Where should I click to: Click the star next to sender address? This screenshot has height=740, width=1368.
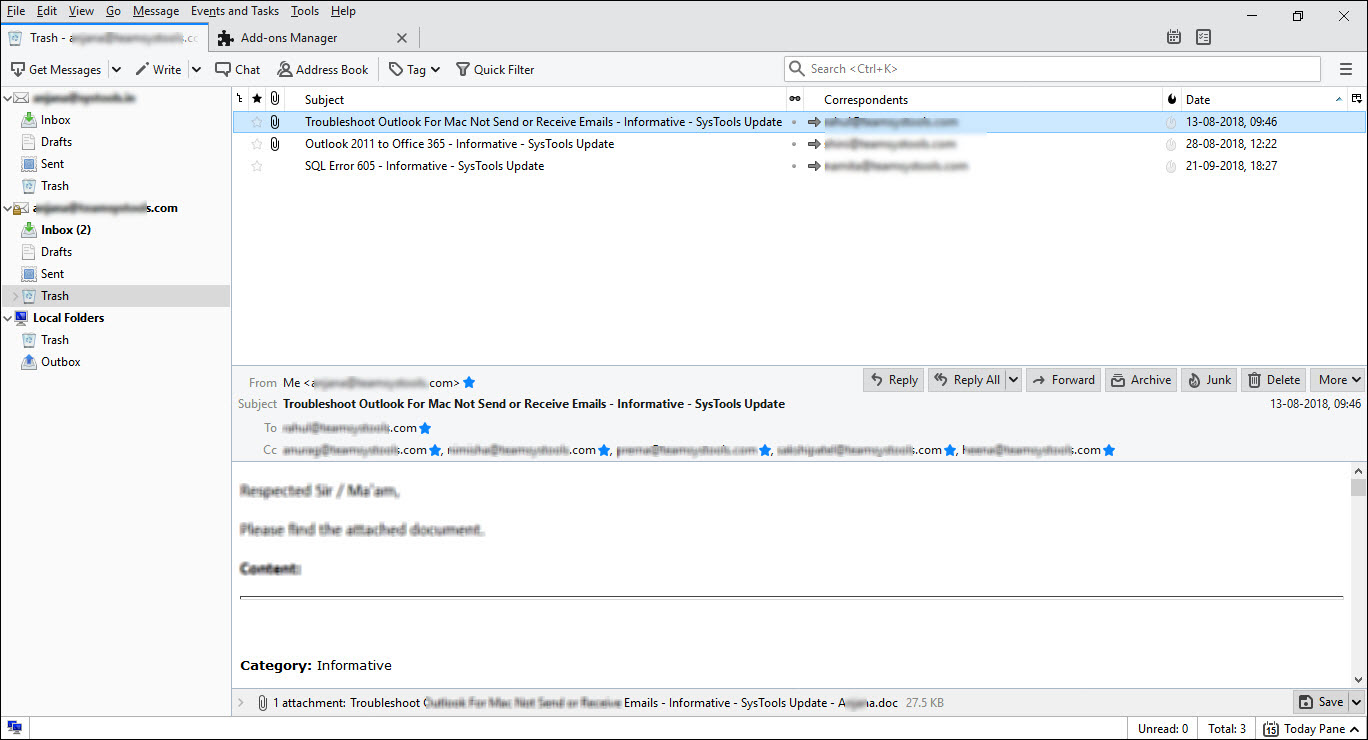pos(469,382)
